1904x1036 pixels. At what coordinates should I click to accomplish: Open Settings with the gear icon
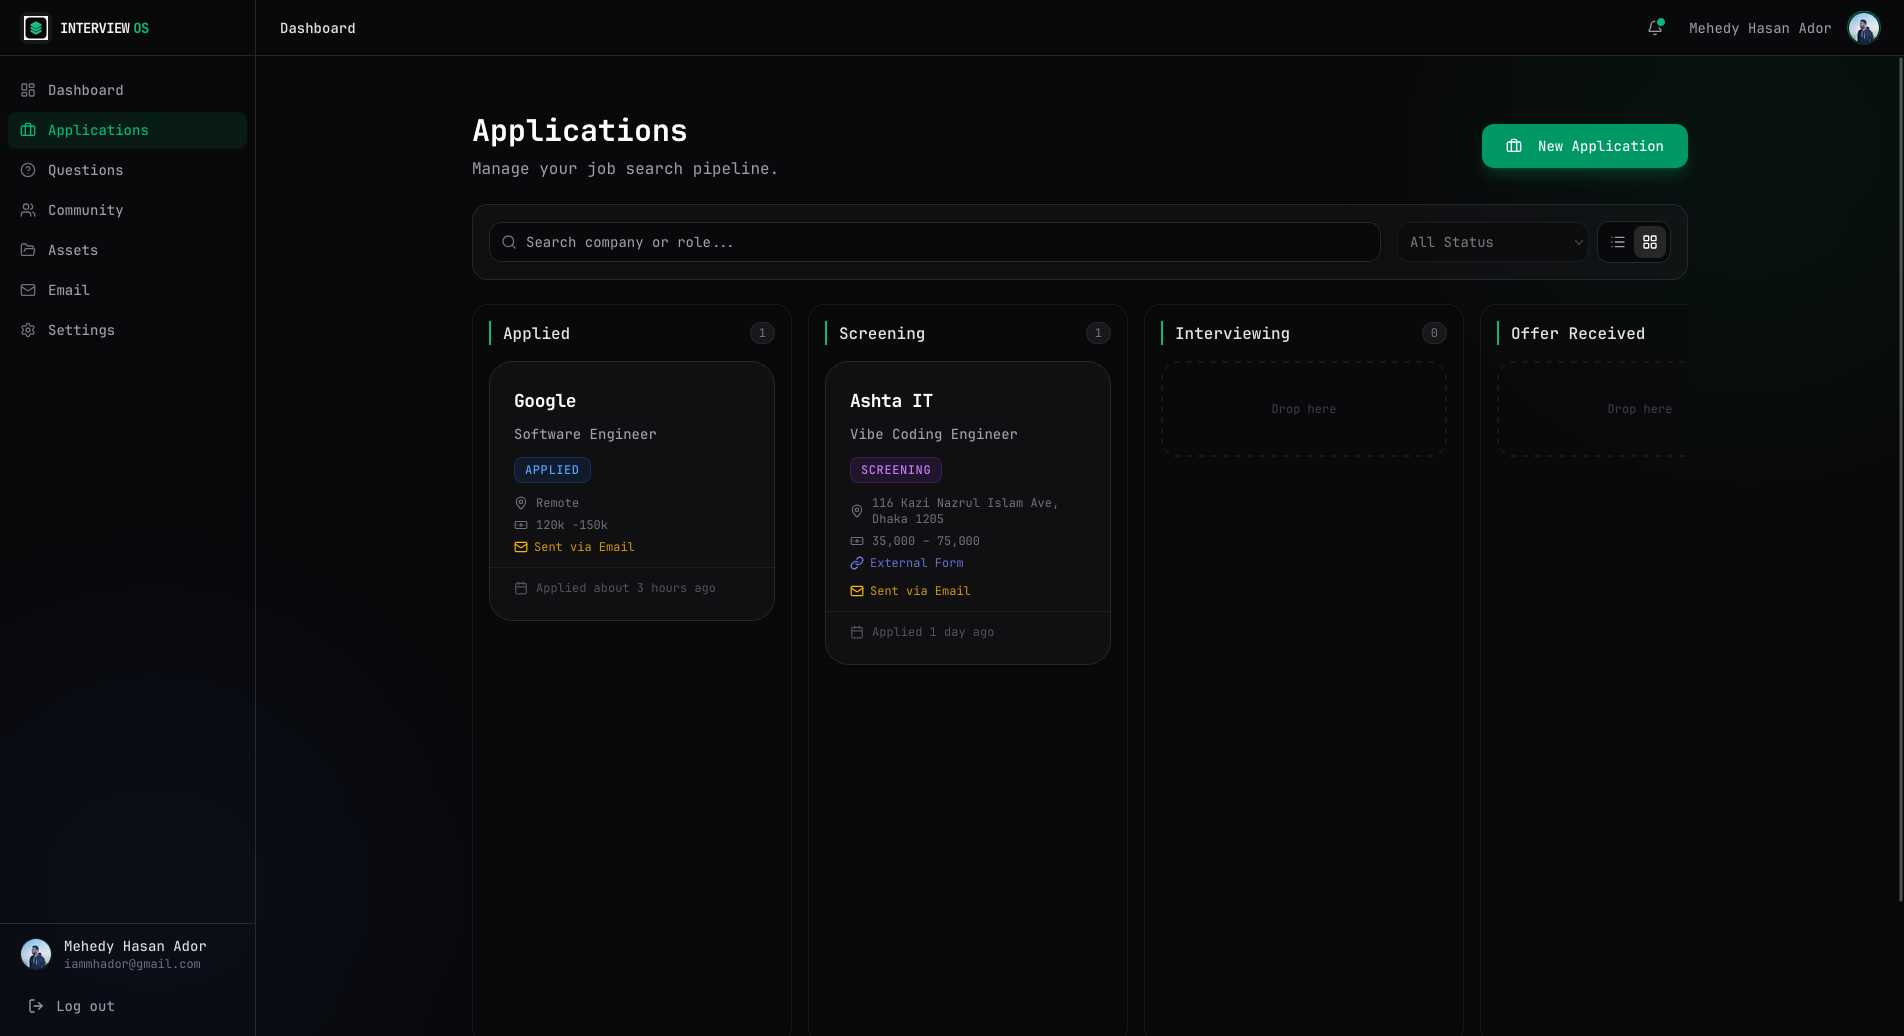pyautogui.click(x=28, y=330)
